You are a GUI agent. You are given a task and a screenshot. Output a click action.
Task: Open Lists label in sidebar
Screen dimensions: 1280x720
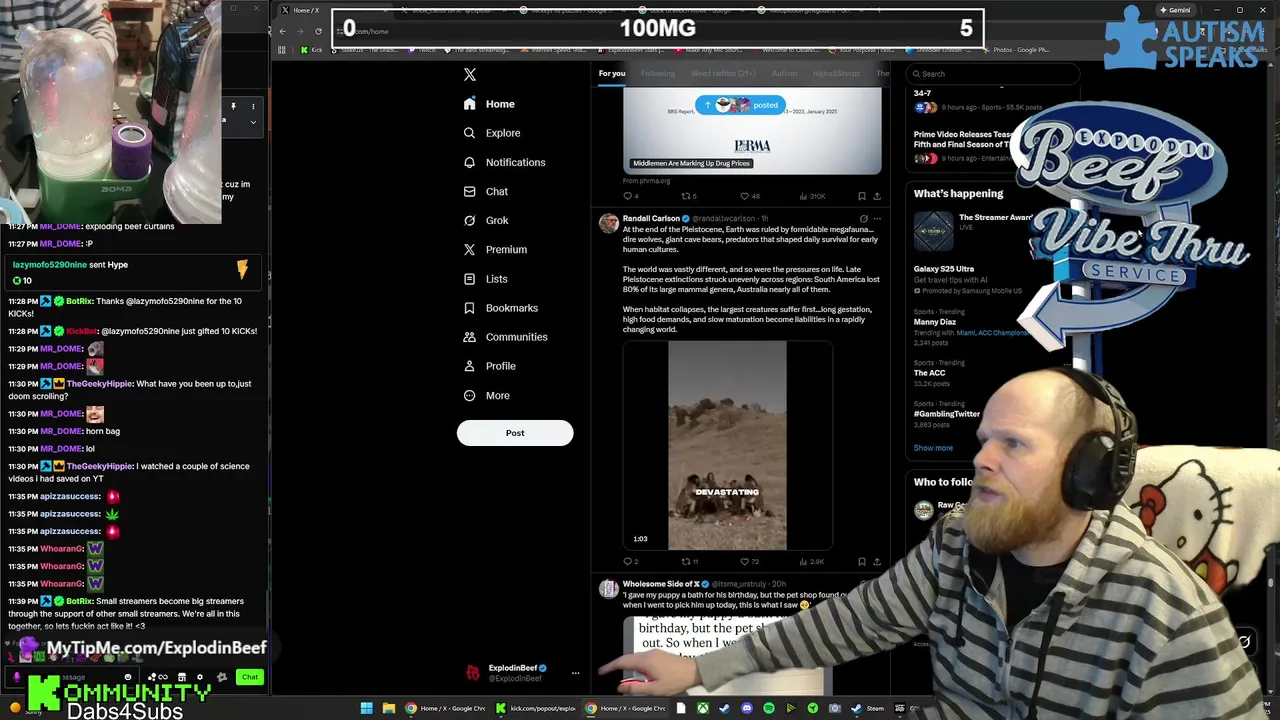tap(496, 279)
